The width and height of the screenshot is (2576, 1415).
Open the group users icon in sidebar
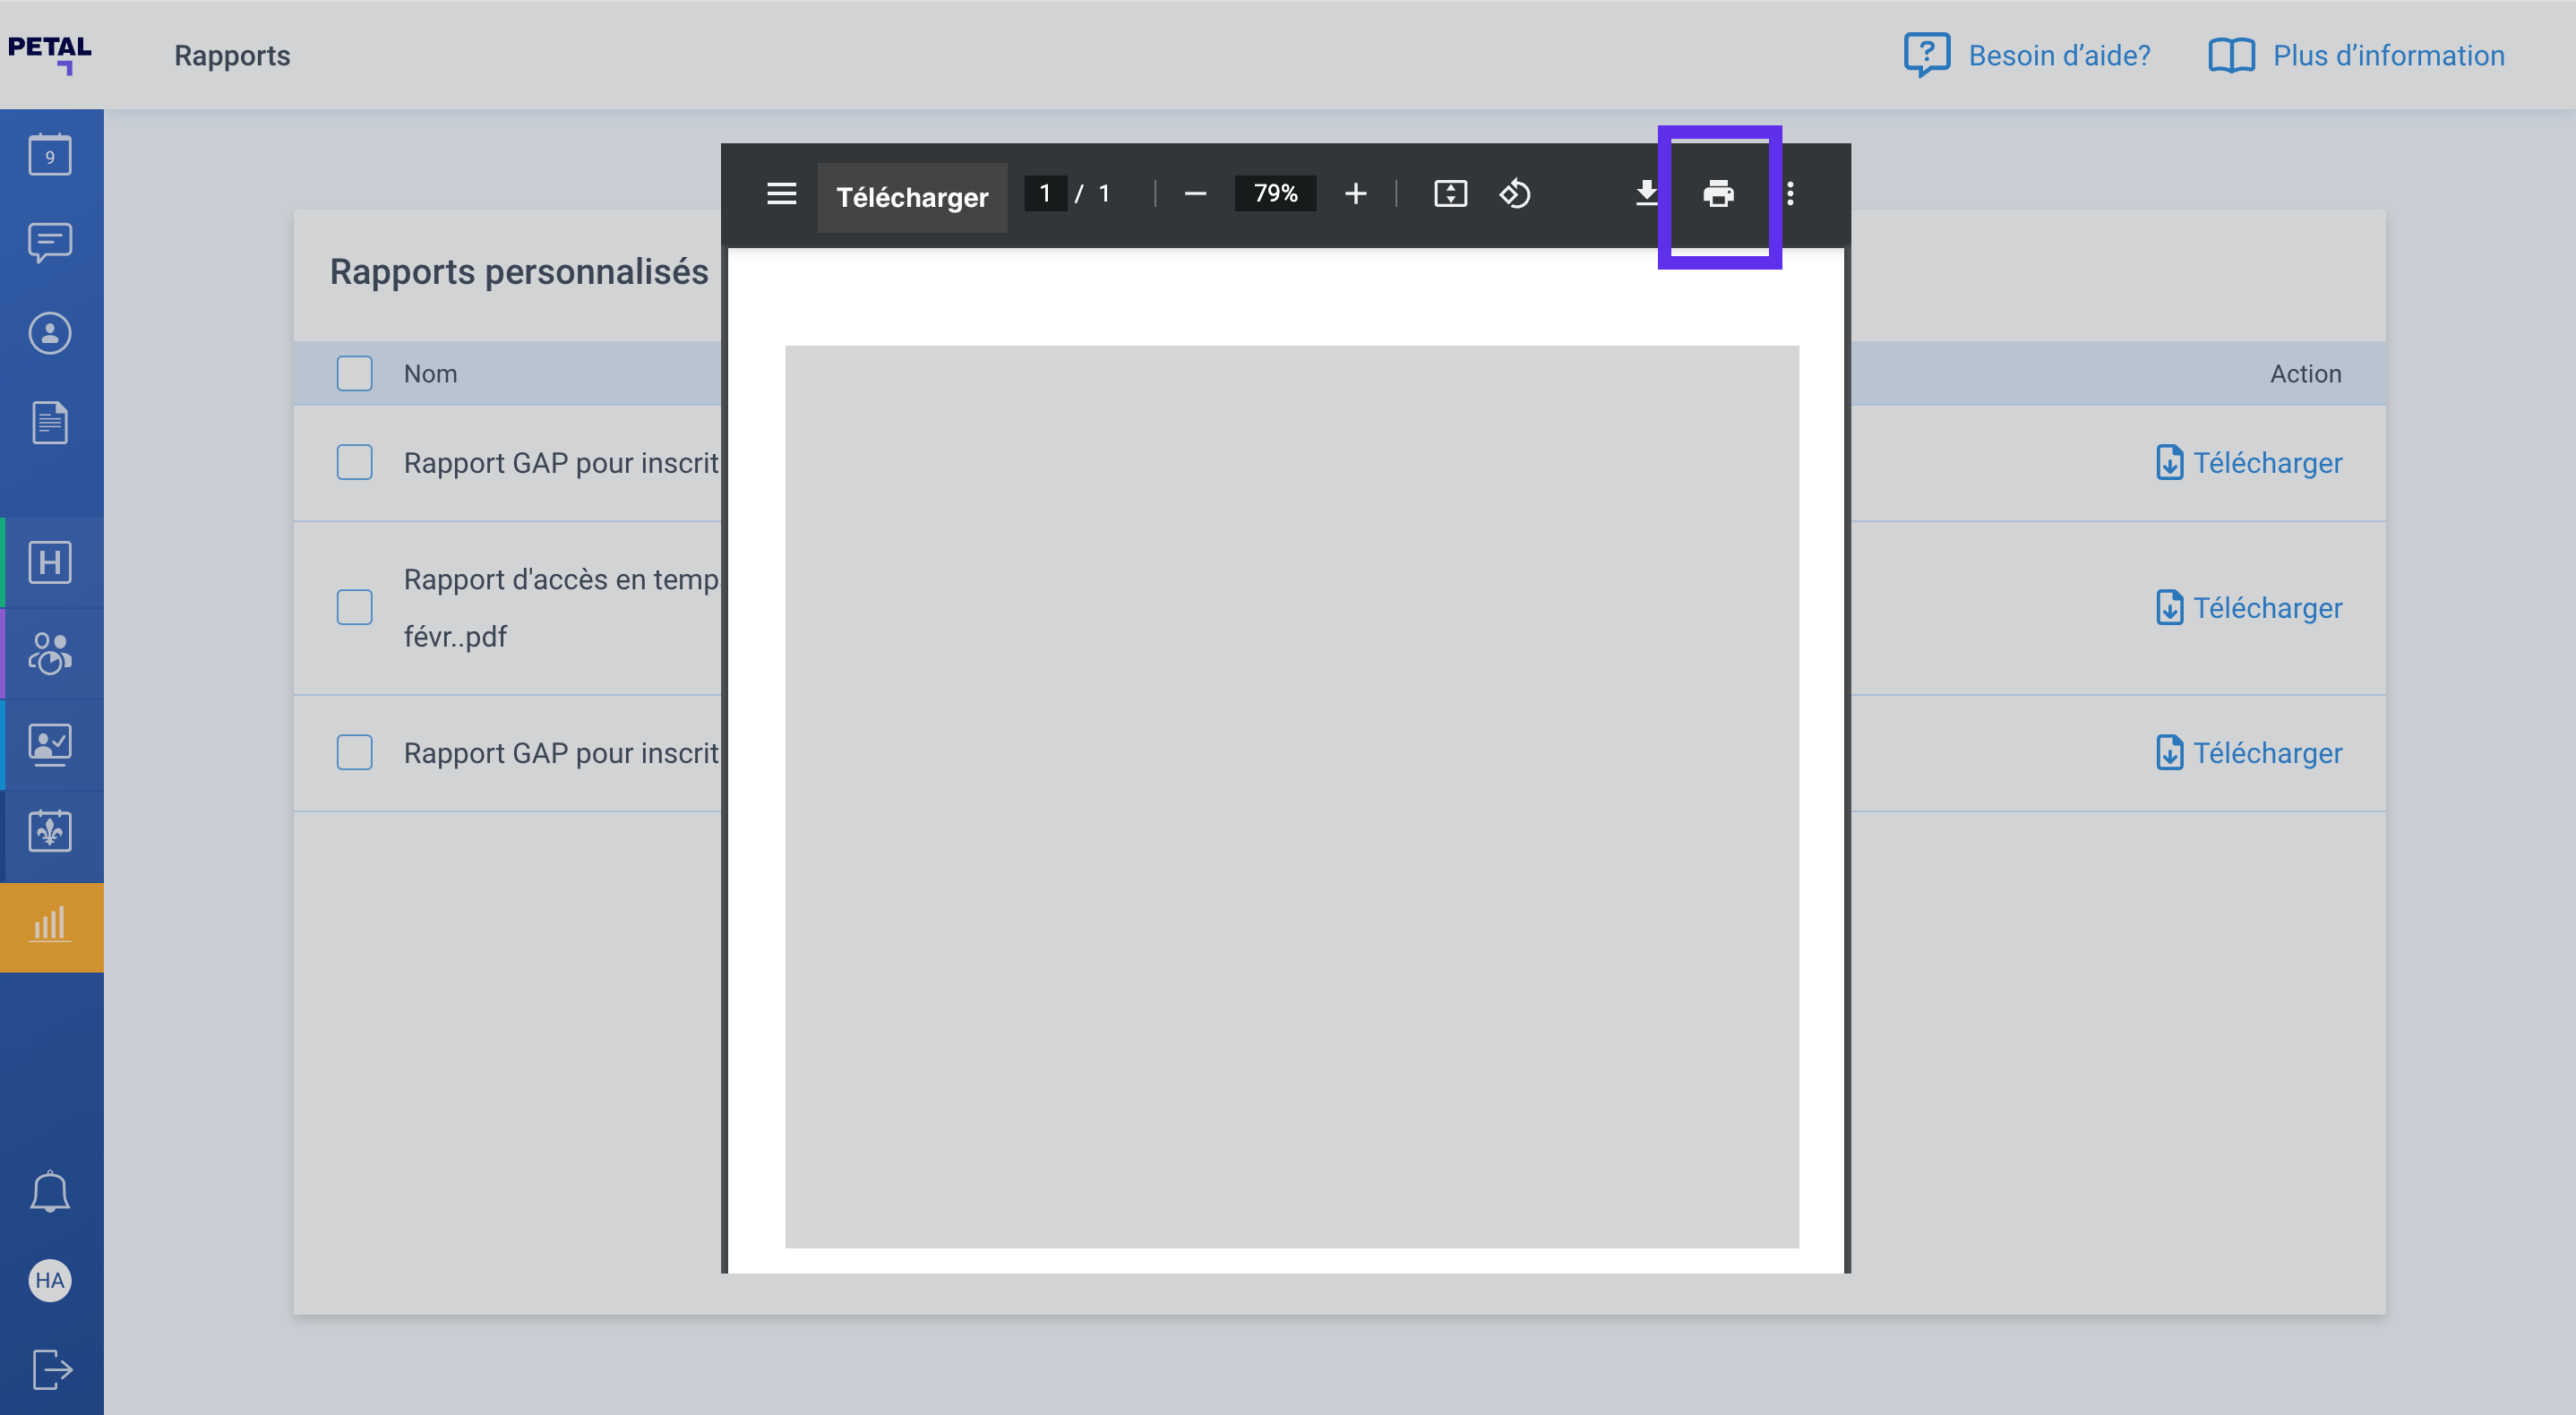pos(50,653)
